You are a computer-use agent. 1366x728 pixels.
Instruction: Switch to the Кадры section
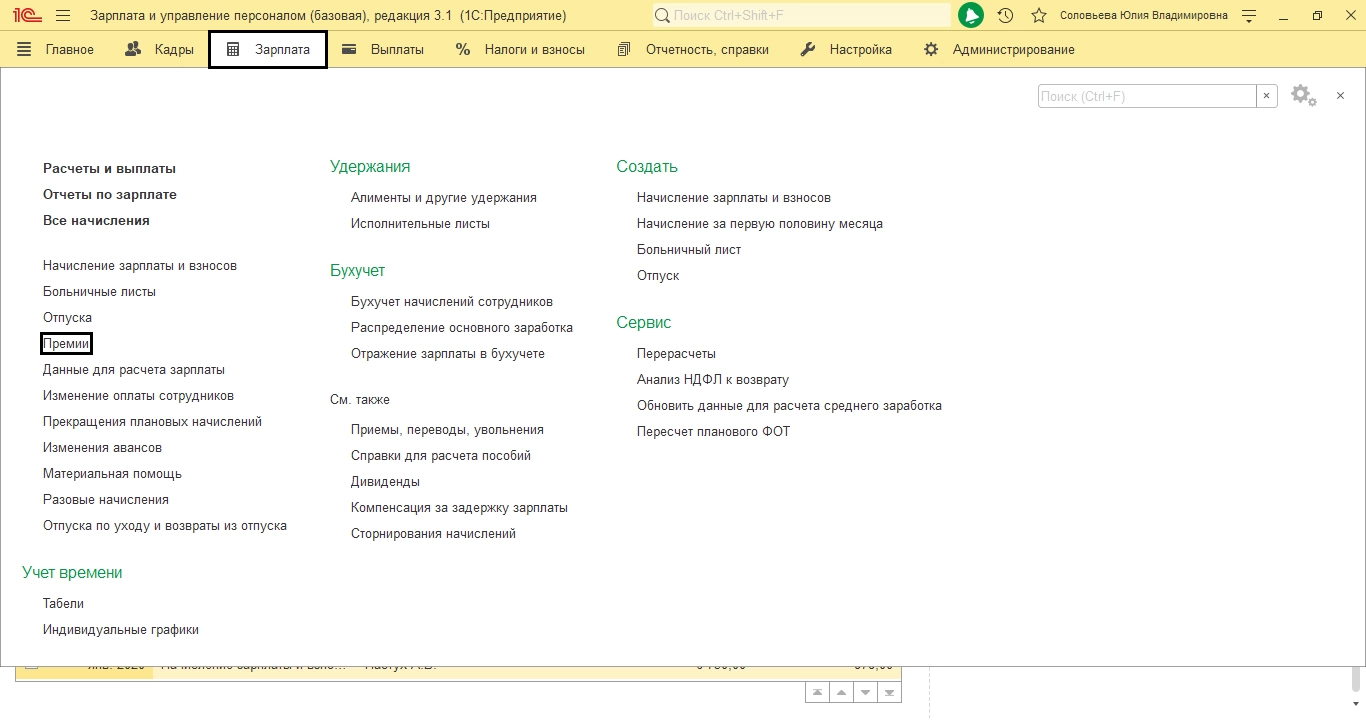coord(160,49)
